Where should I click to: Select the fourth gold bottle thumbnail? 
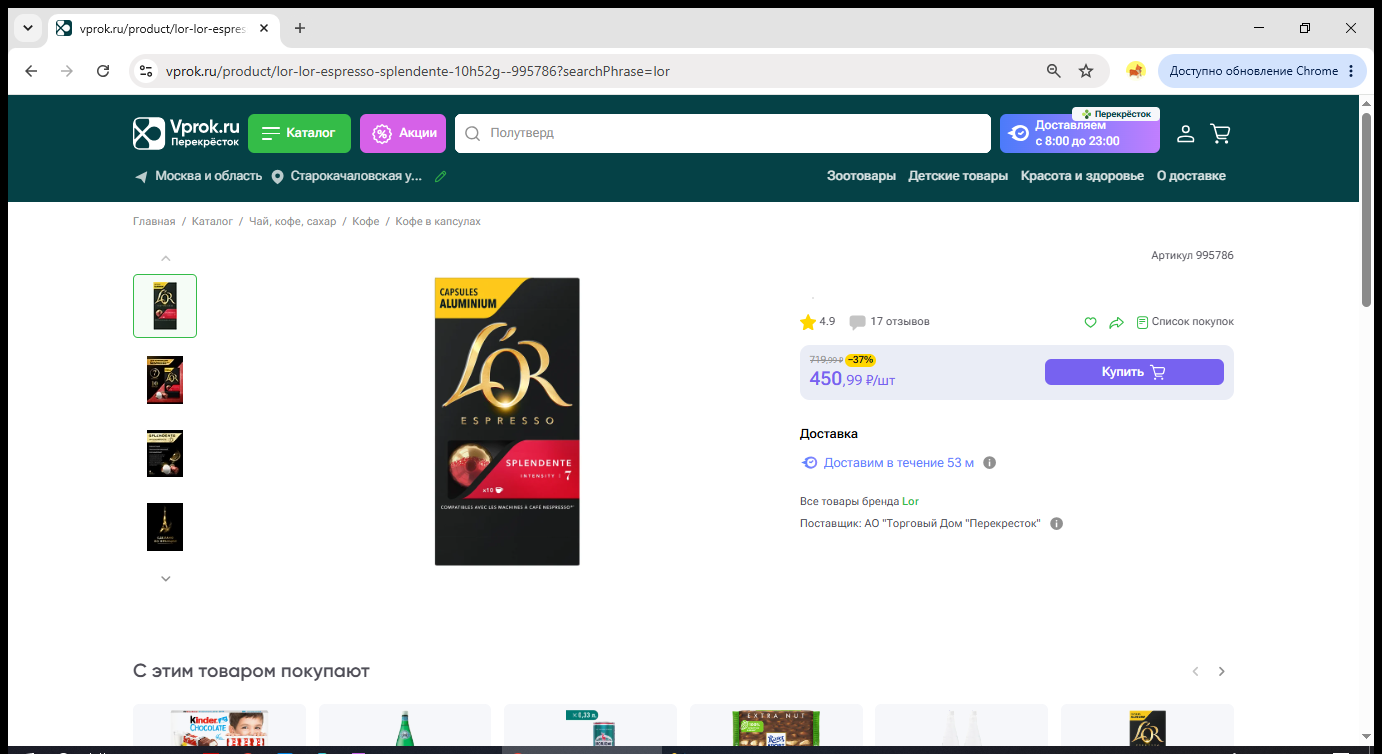click(x=165, y=527)
